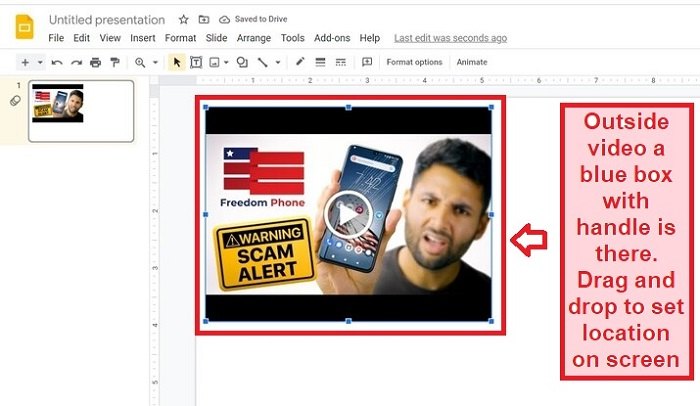Click the Animate button
The width and height of the screenshot is (700, 406).
(472, 62)
